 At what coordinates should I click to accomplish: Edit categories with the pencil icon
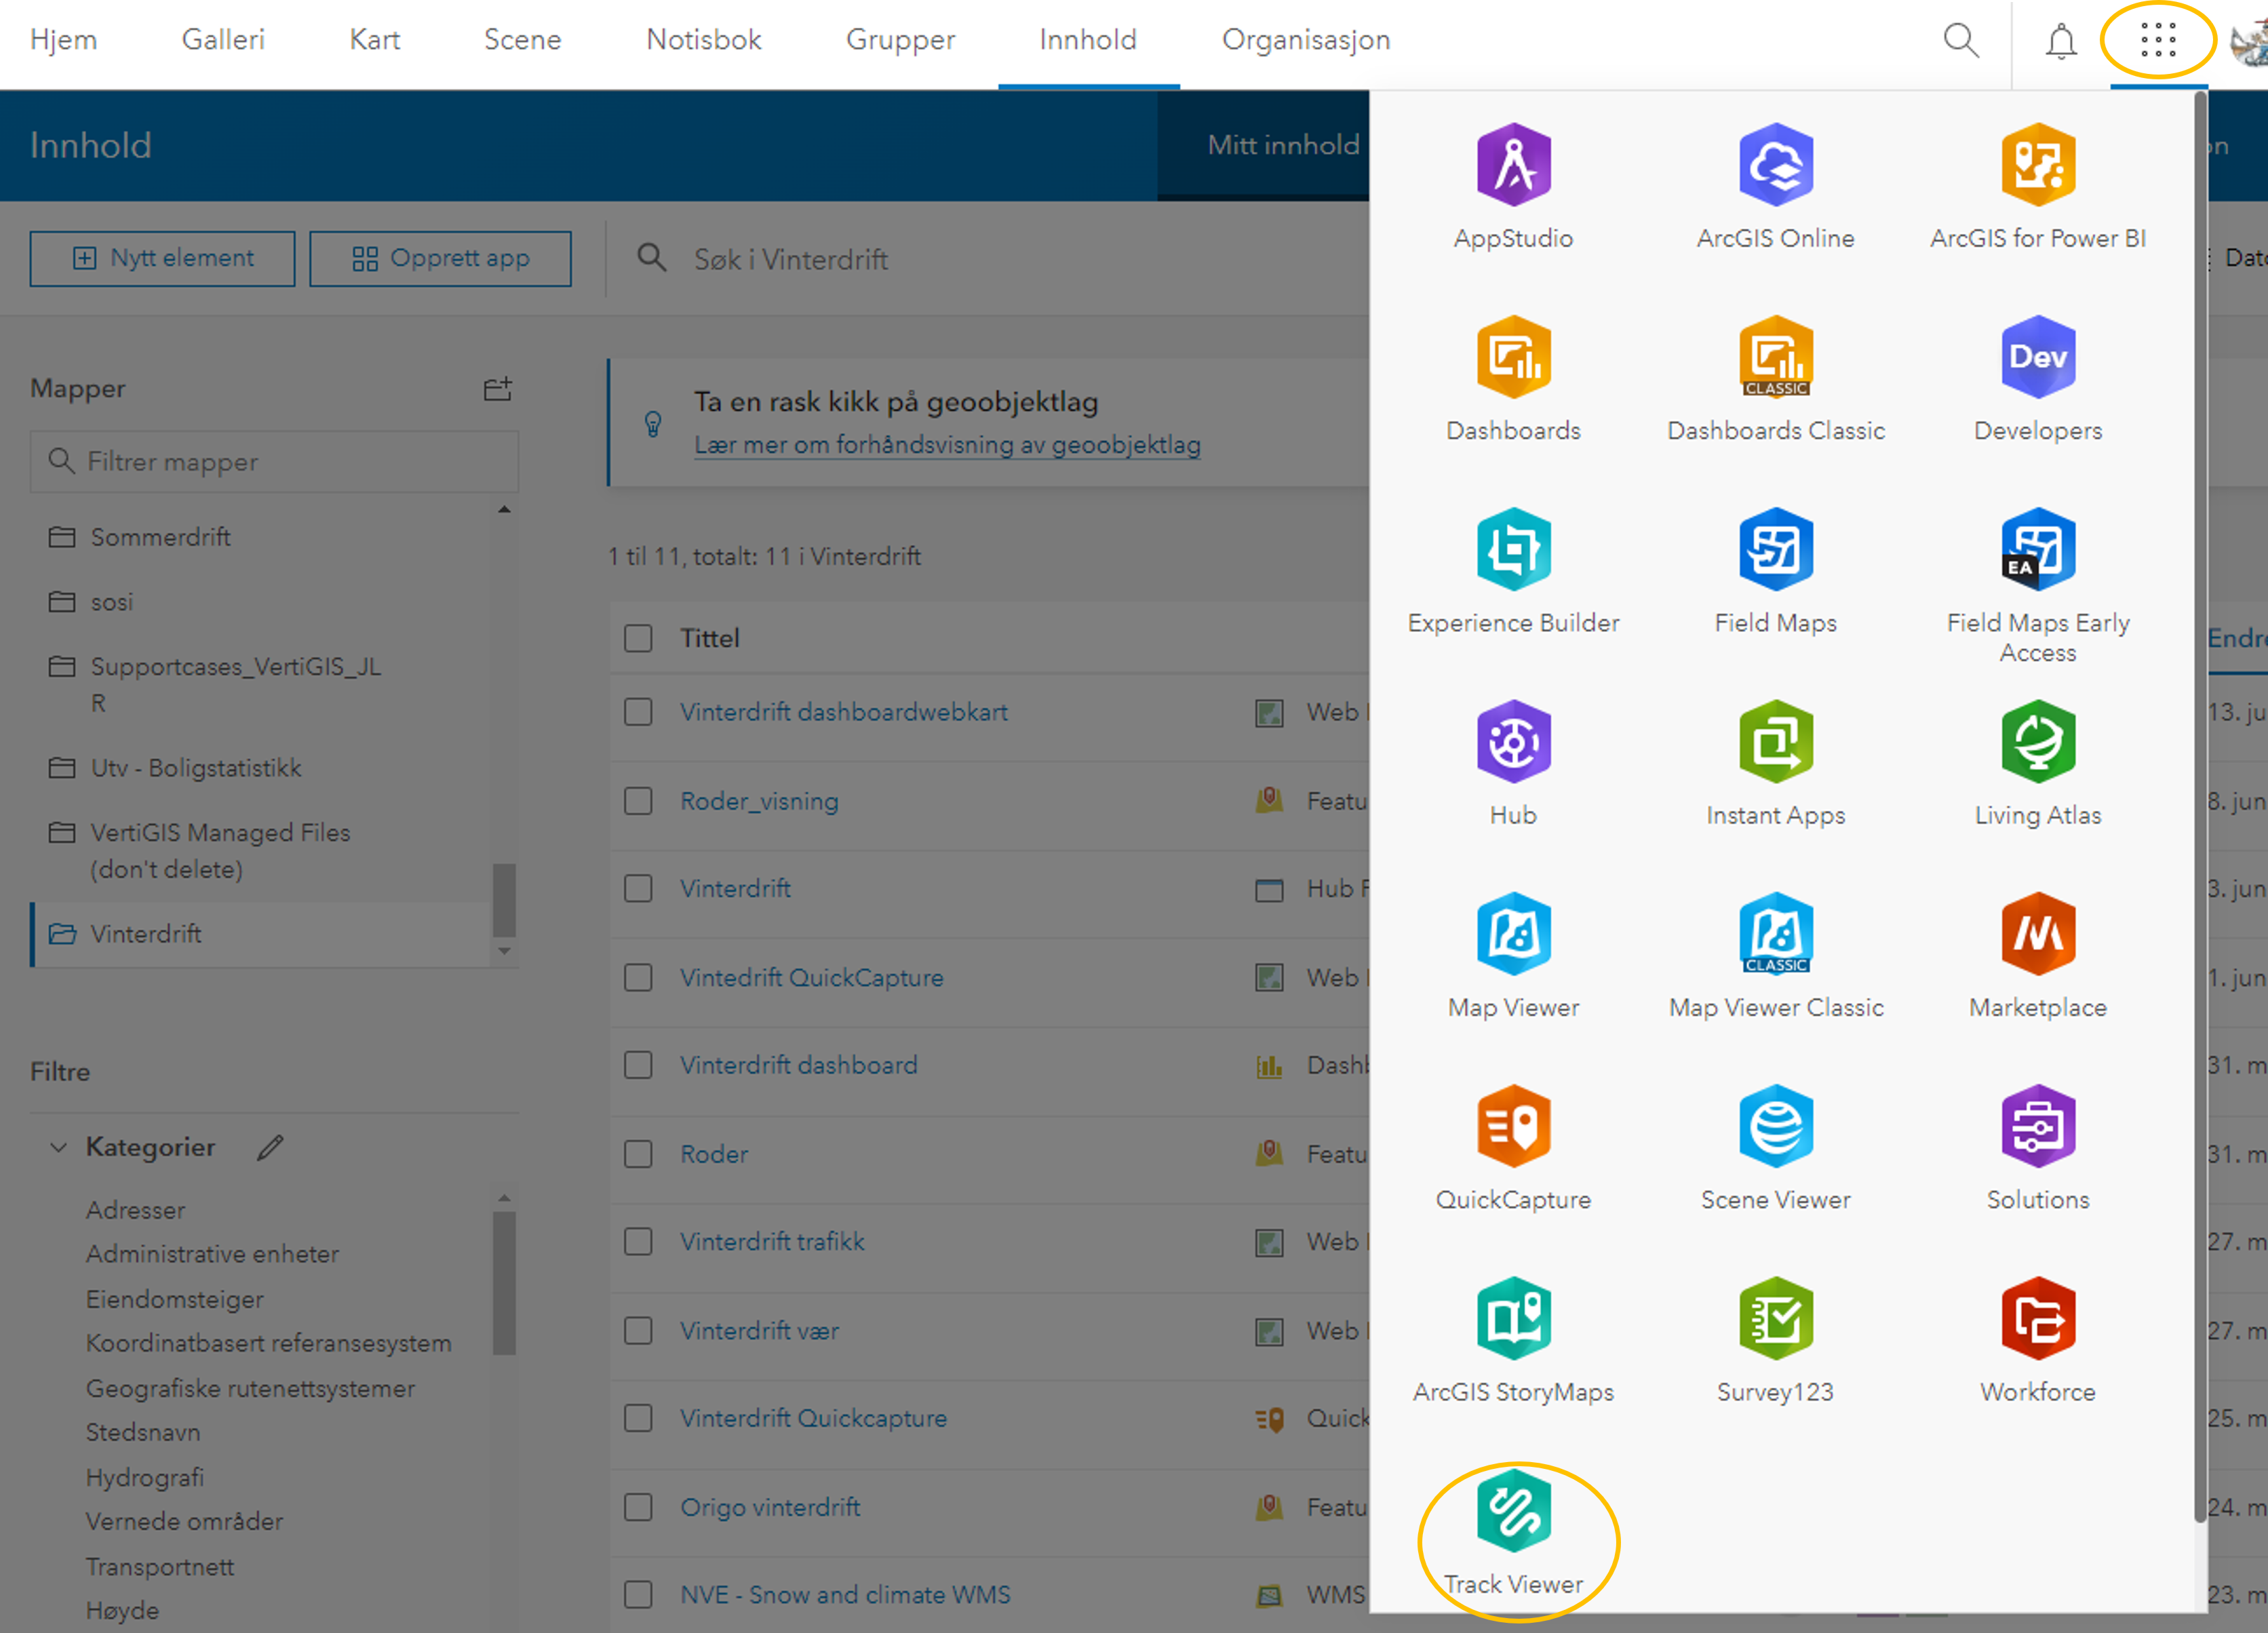click(x=270, y=1147)
